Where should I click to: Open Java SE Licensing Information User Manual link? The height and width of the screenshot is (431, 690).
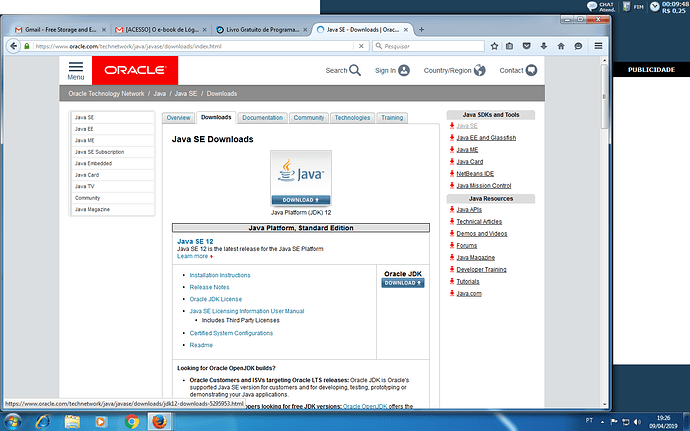click(247, 311)
